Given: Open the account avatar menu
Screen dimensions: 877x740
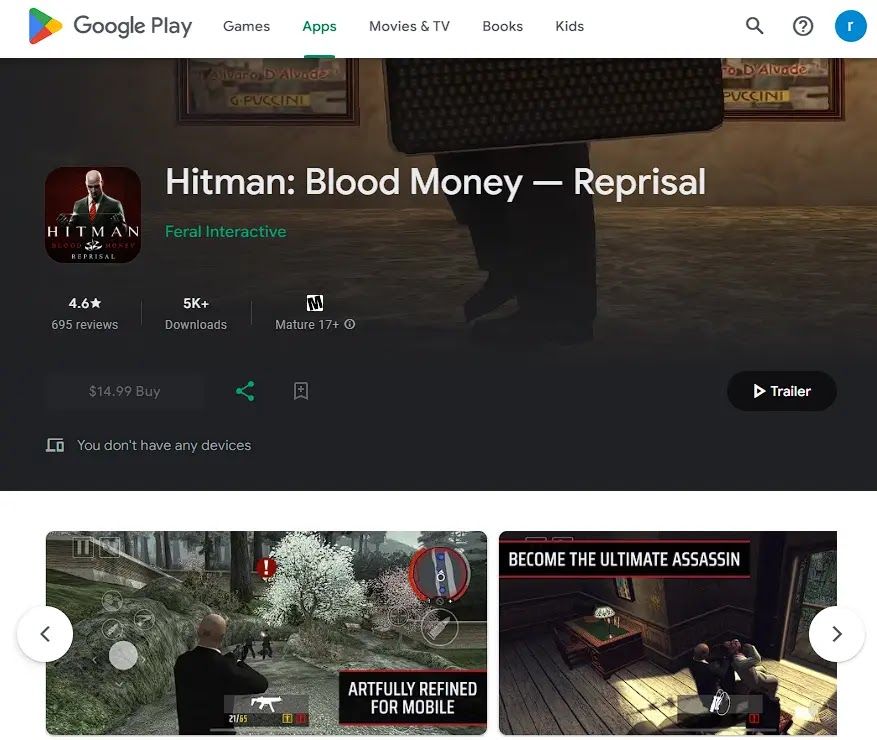Looking at the screenshot, I should point(850,26).
